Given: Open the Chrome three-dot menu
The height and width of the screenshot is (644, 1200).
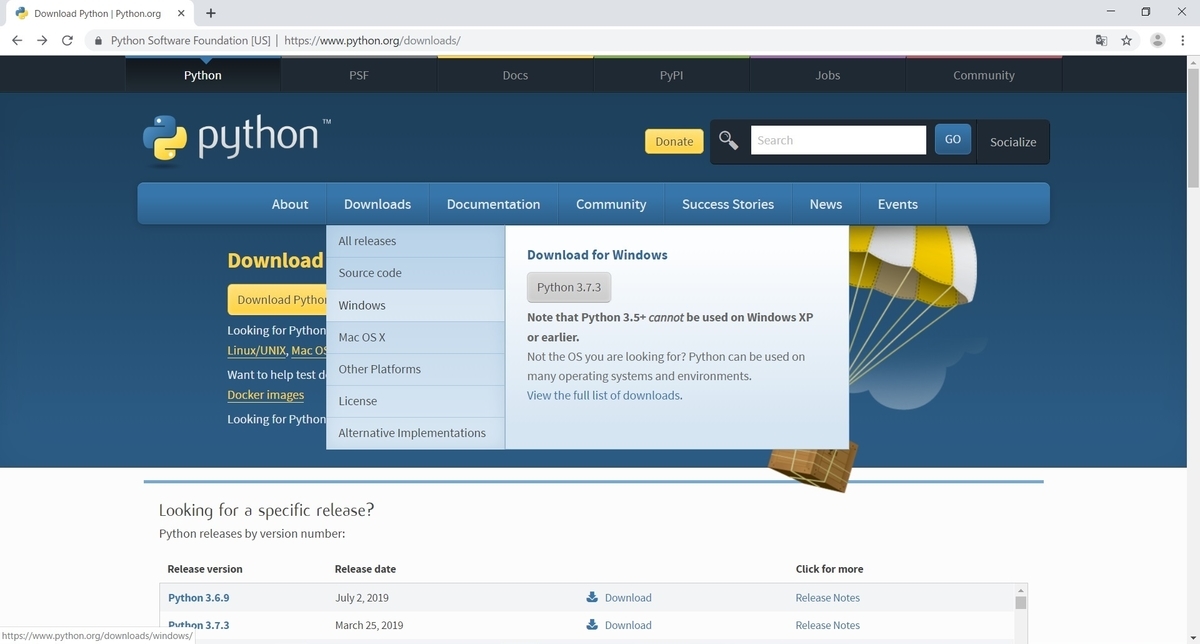Looking at the screenshot, I should coord(1183,40).
